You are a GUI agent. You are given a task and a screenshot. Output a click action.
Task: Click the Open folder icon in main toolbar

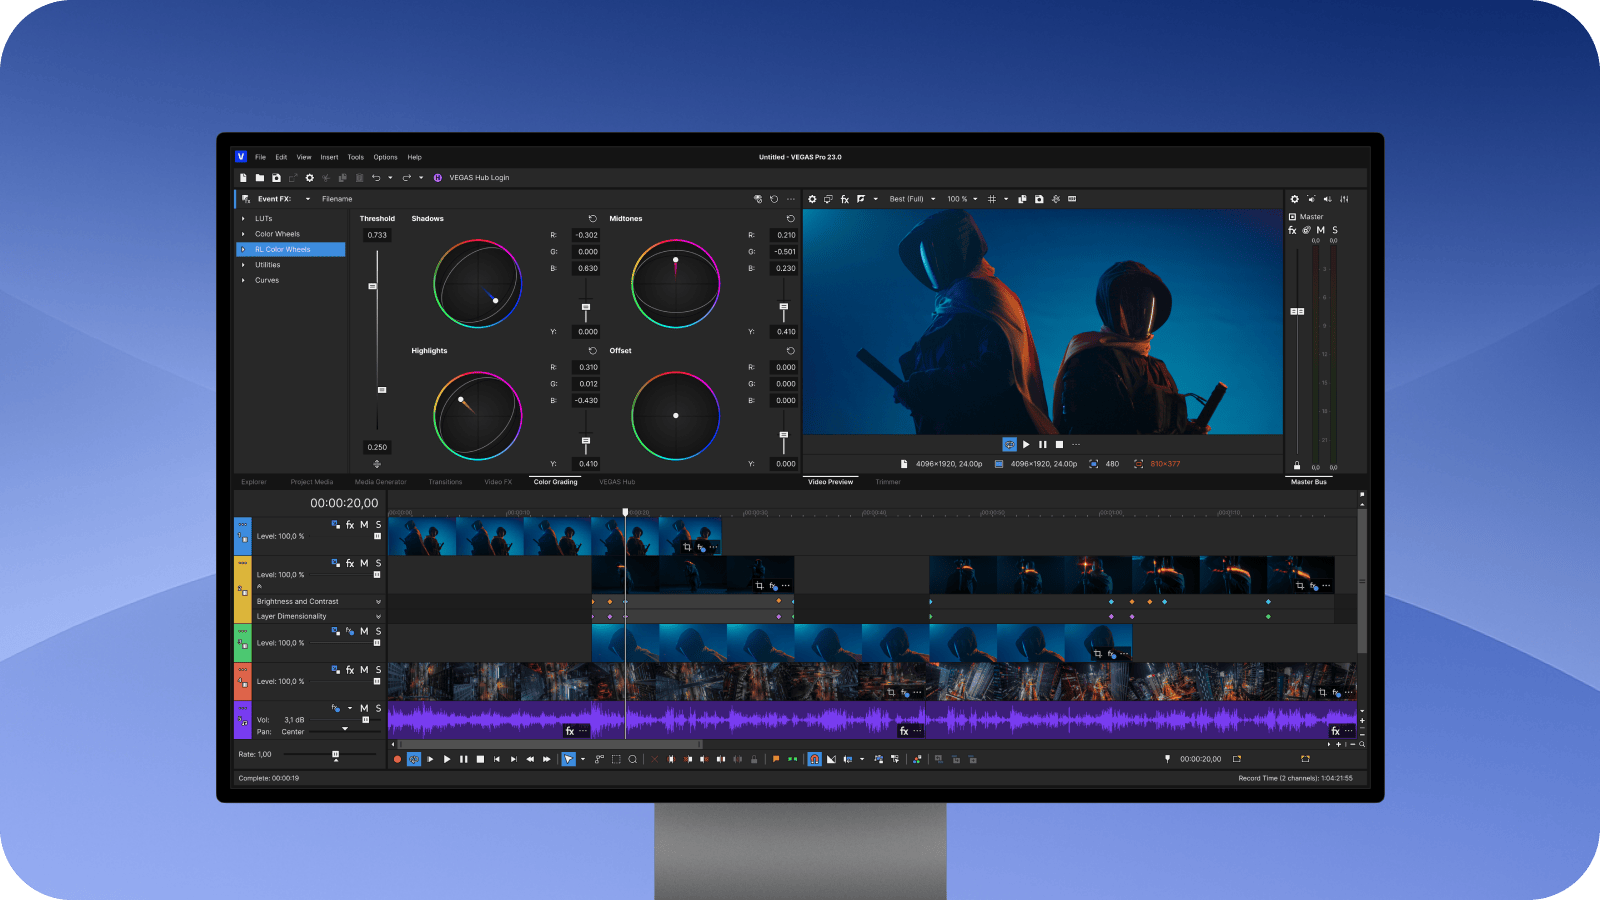[x=260, y=178]
